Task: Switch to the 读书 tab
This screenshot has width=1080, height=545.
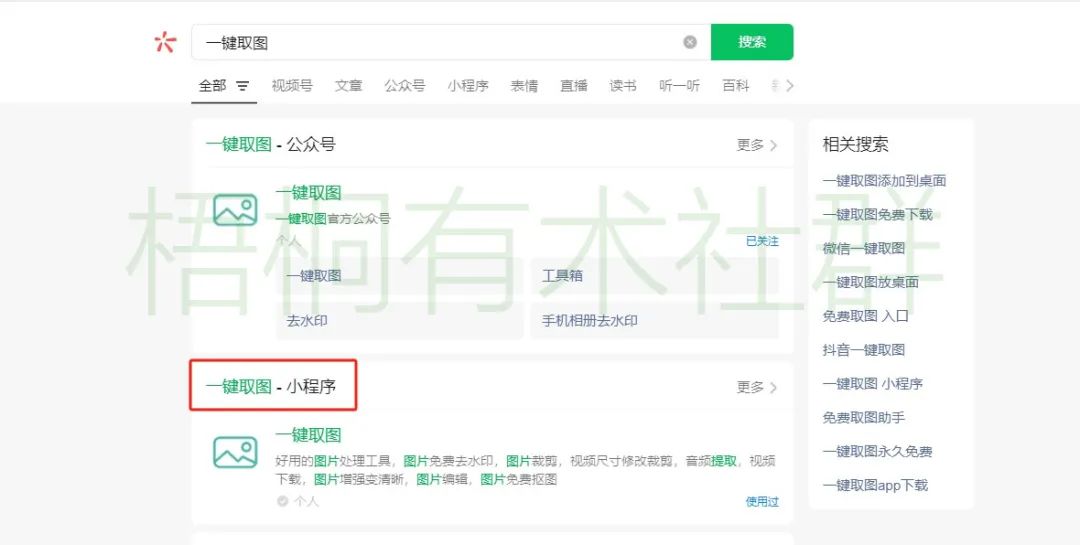Action: (623, 86)
